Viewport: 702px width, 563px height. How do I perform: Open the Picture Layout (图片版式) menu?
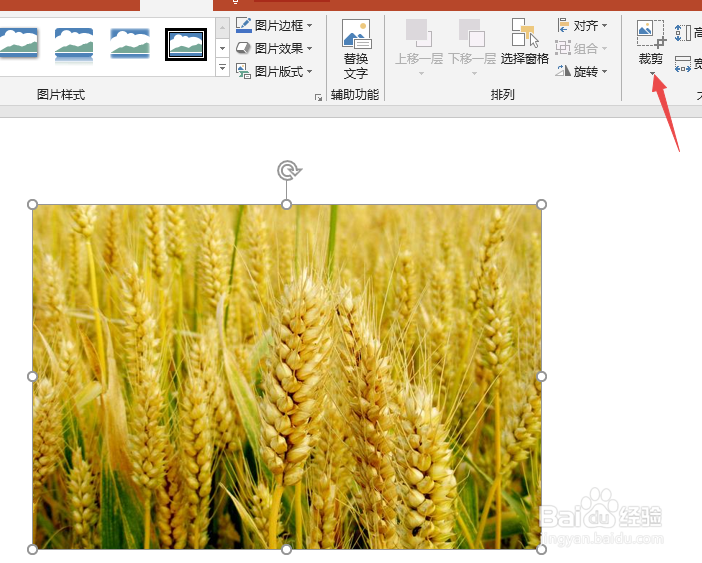click(x=274, y=71)
